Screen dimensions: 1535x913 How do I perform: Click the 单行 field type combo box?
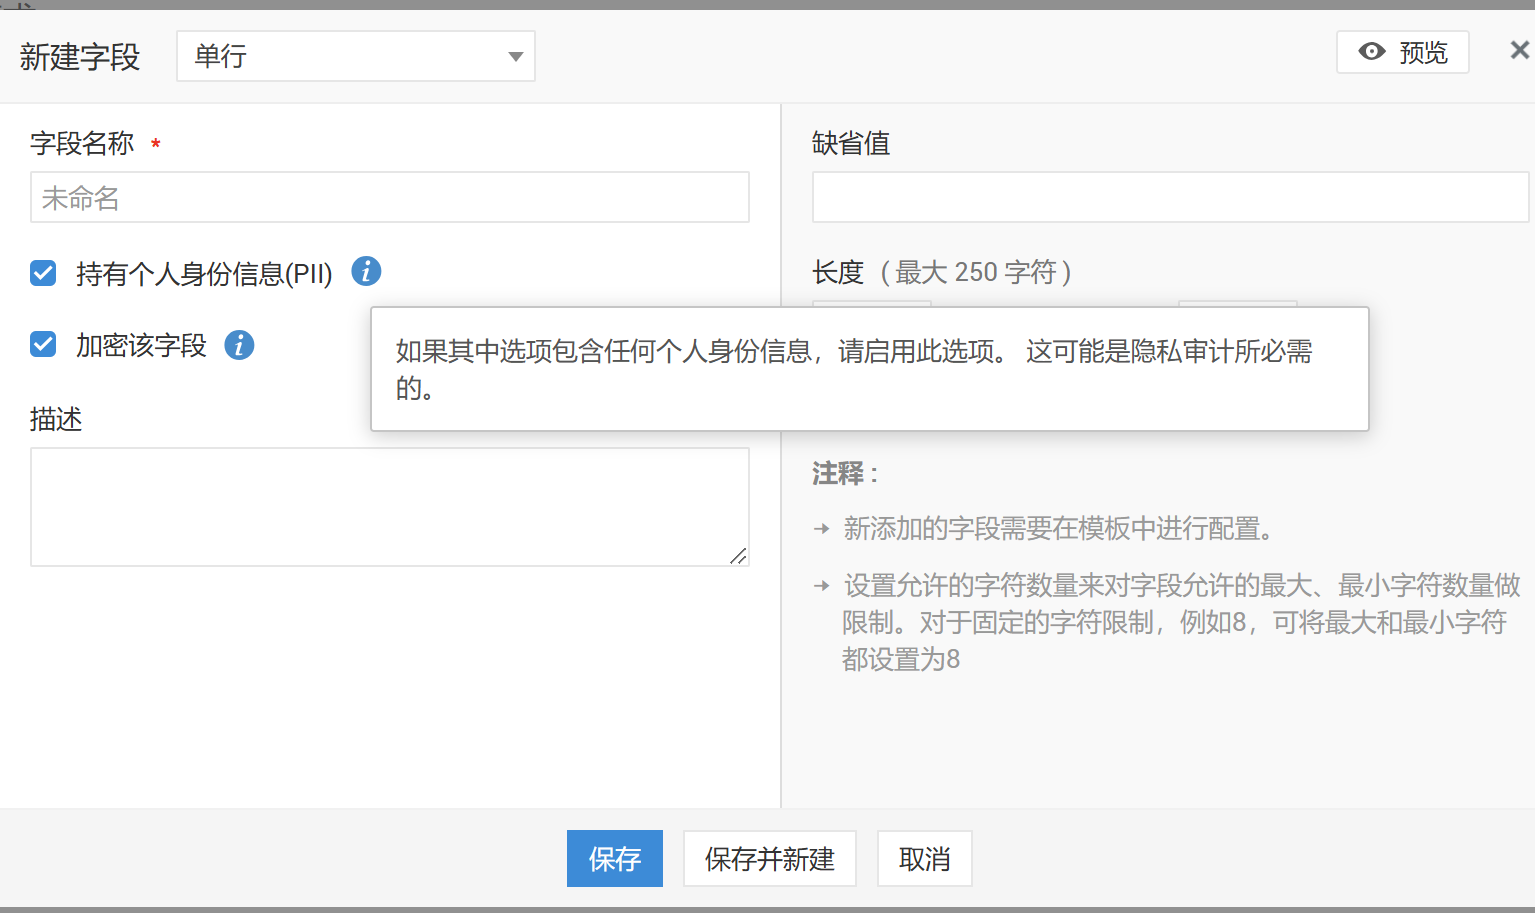[x=340, y=56]
